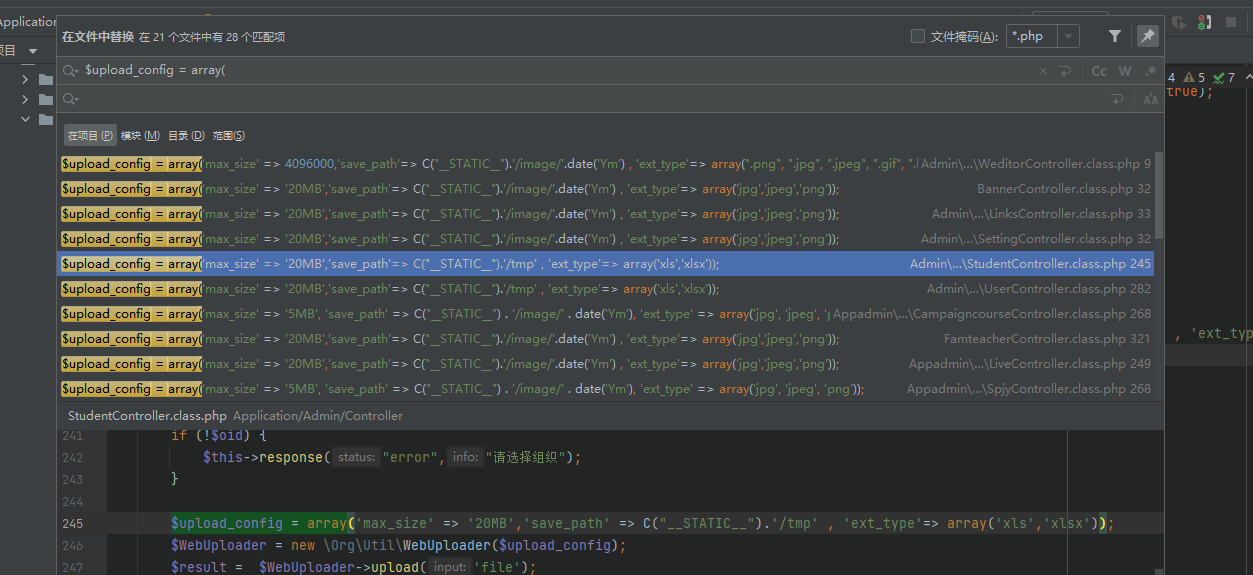
Task: Click the Stop square toolbar icon
Action: point(1229,22)
